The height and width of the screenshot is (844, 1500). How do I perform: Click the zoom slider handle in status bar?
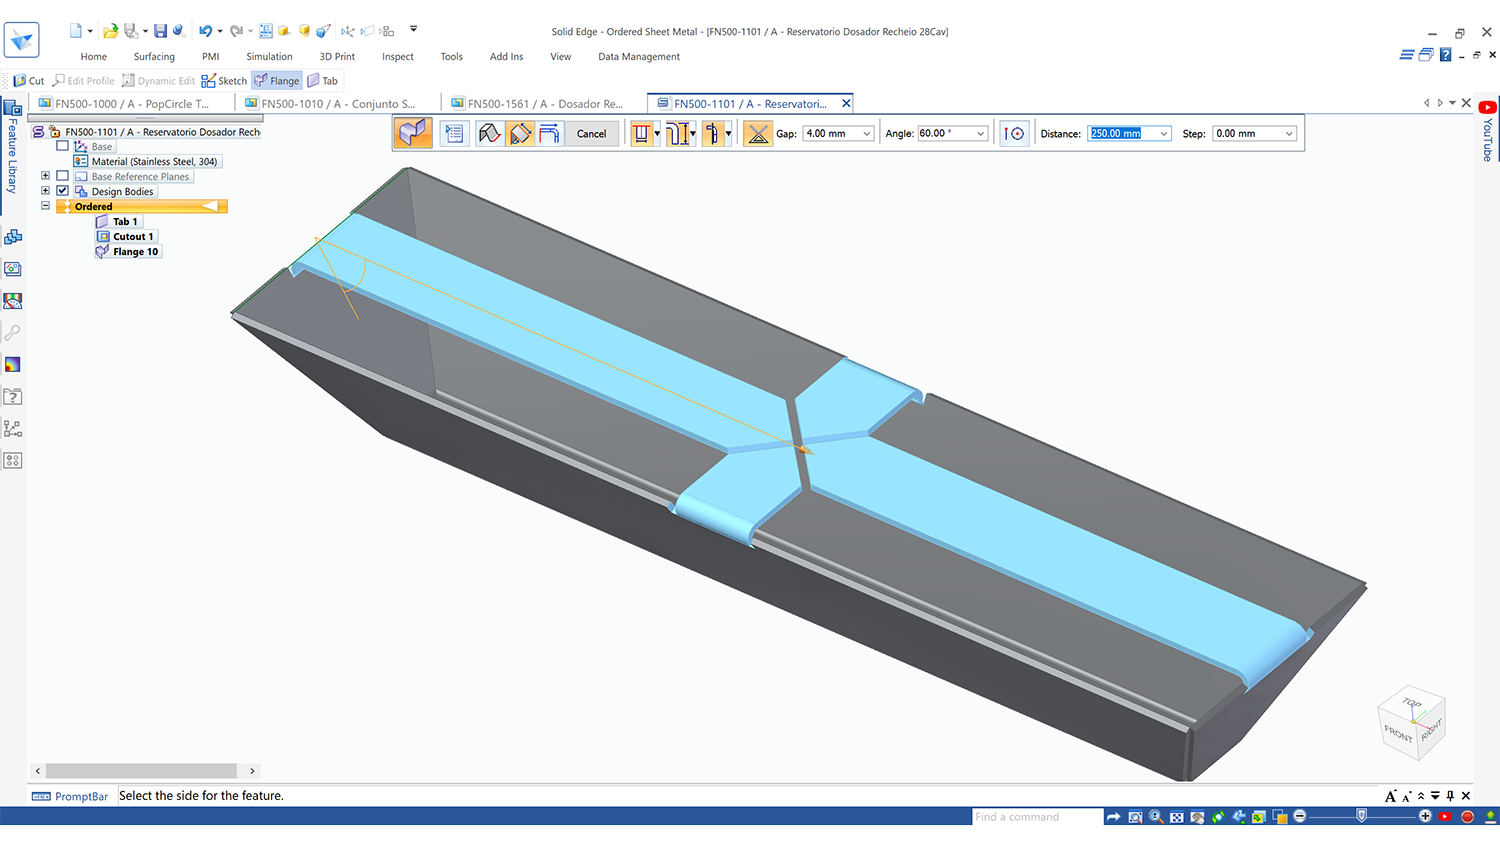1361,816
